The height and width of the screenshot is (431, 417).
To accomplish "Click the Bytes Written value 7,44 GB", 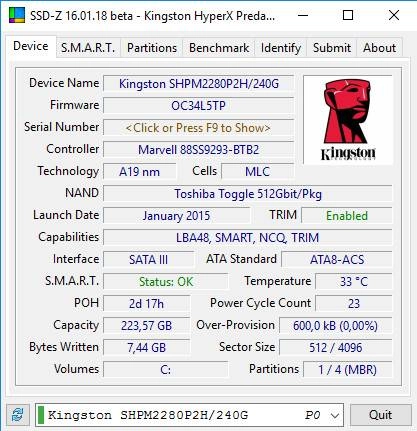I will click(x=146, y=348).
